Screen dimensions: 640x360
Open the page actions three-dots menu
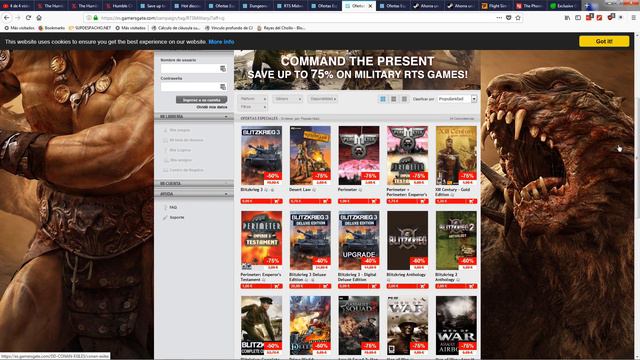coord(499,18)
